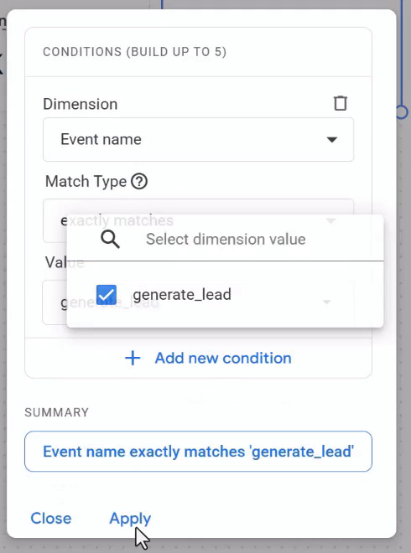The width and height of the screenshot is (411, 553).
Task: Click the Add new condition link
Action: 223,358
